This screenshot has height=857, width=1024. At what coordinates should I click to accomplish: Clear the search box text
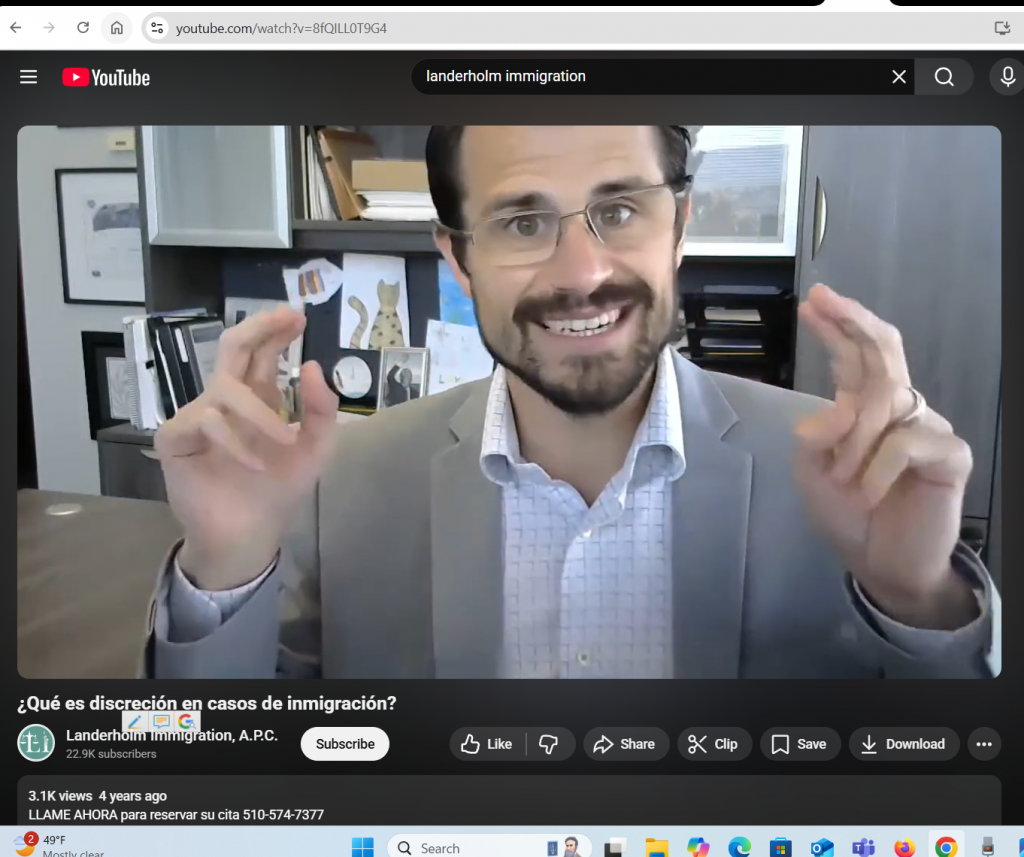click(898, 77)
